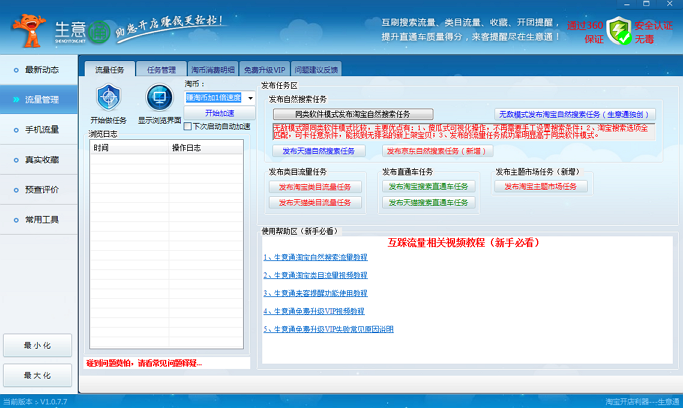
Task: Open the 赚淘币加1倍速度 dropdown
Action: pyautogui.click(x=250, y=98)
